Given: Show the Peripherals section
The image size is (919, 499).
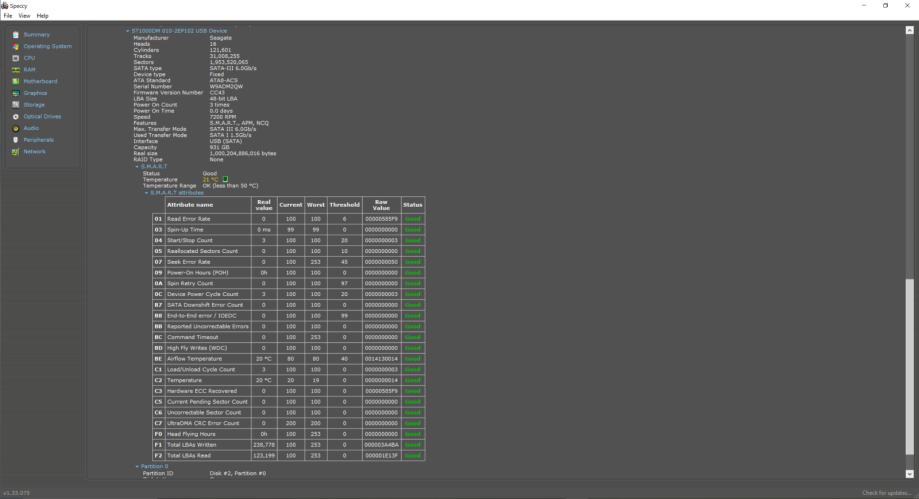Looking at the screenshot, I should pos(39,140).
